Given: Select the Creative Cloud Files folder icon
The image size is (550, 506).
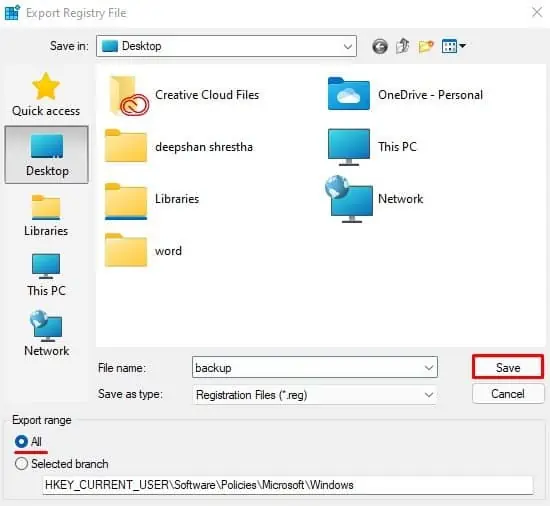Looking at the screenshot, I should [128, 96].
